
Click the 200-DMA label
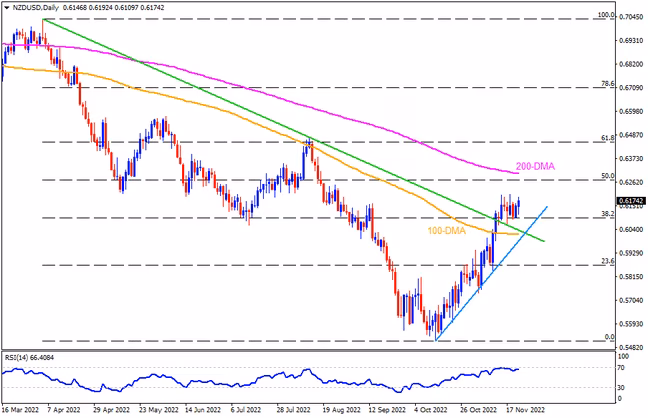pyautogui.click(x=535, y=166)
